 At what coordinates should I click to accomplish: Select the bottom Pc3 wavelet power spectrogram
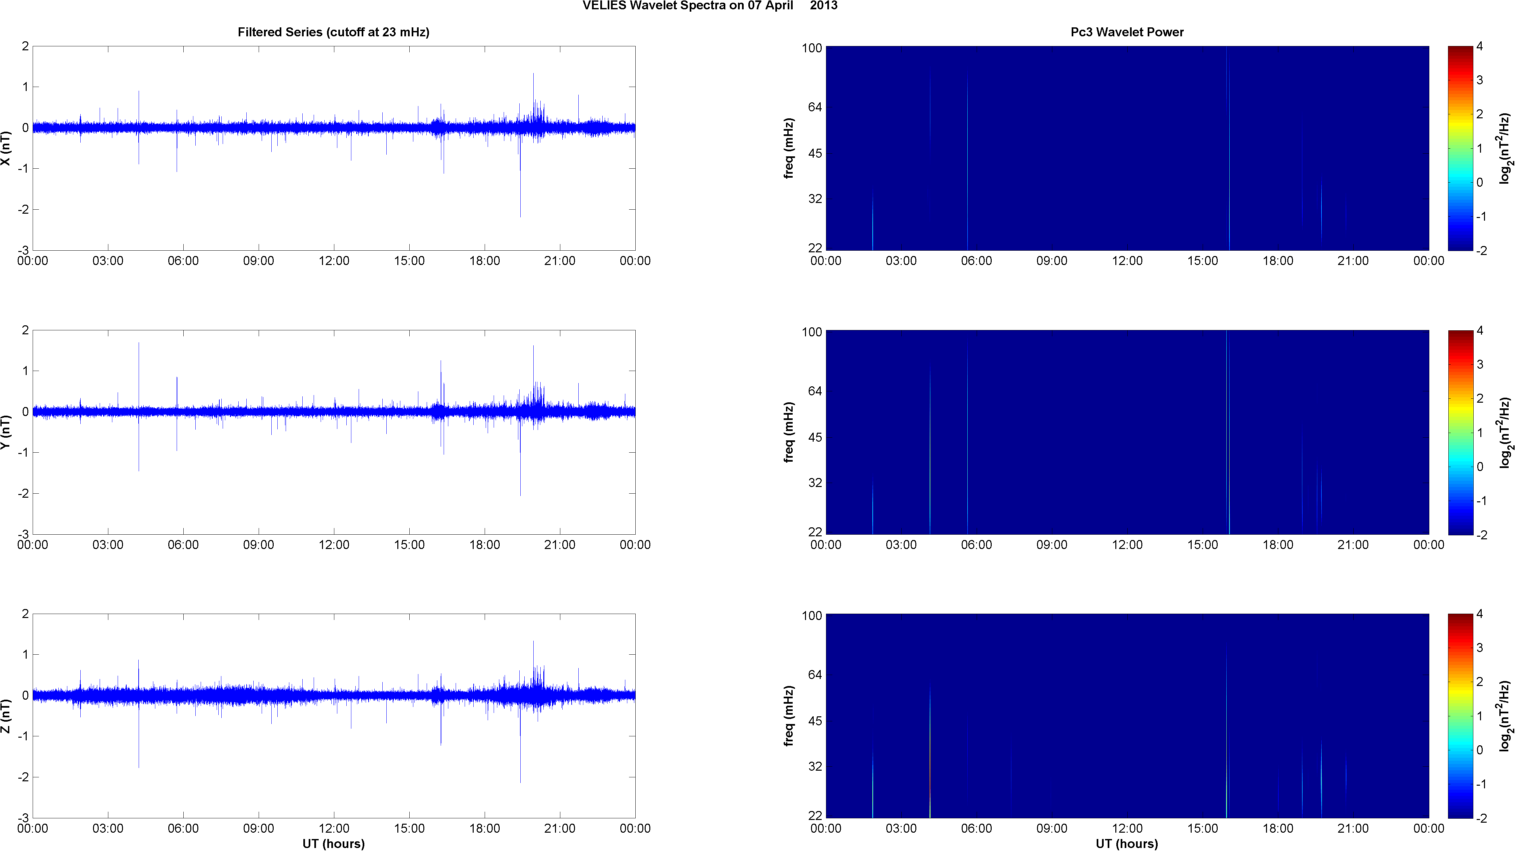[x=1127, y=716]
